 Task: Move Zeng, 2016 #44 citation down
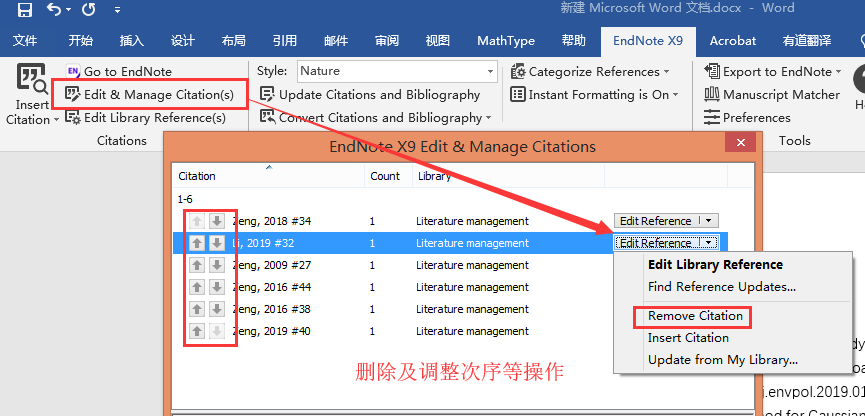point(217,287)
